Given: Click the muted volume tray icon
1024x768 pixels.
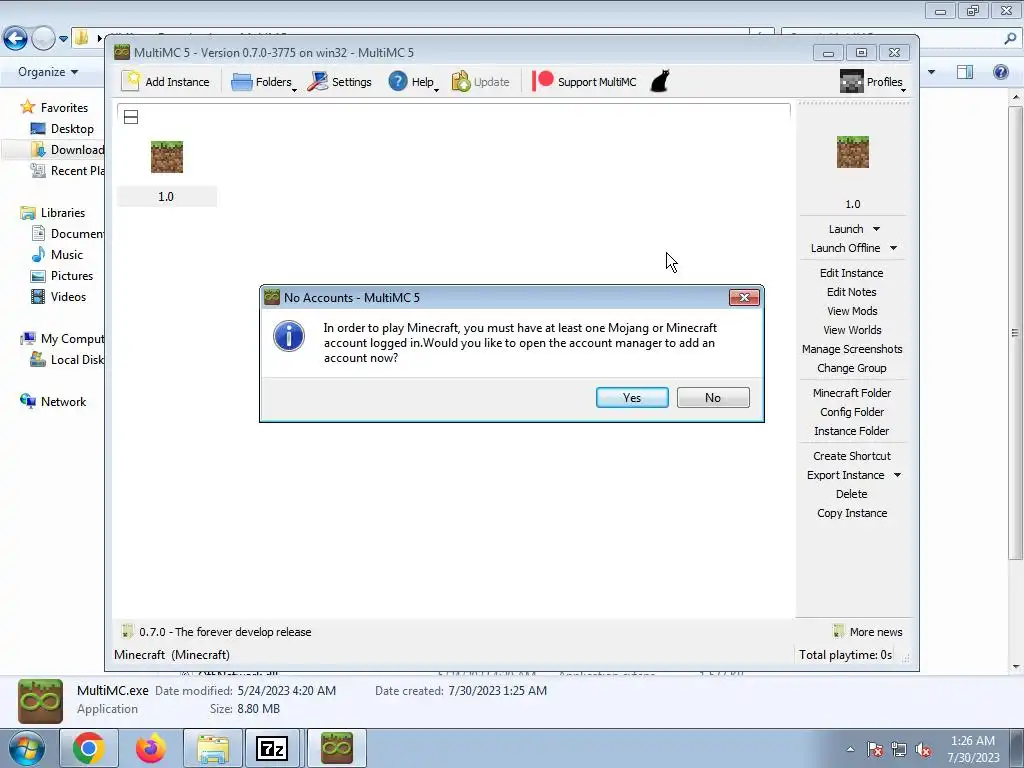Looking at the screenshot, I should point(923,750).
